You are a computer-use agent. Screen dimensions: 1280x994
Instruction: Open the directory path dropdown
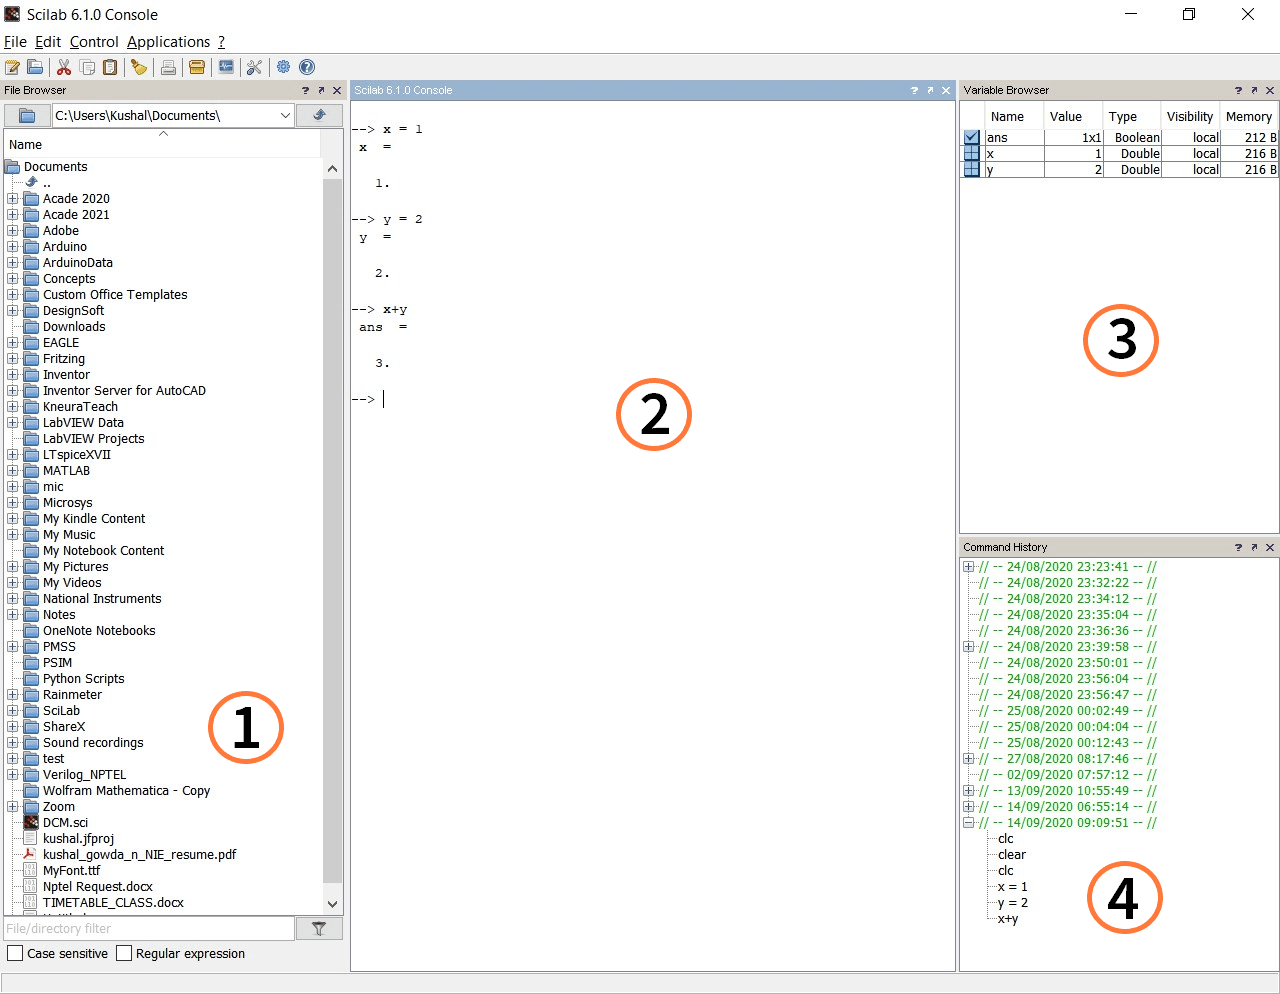tap(285, 116)
